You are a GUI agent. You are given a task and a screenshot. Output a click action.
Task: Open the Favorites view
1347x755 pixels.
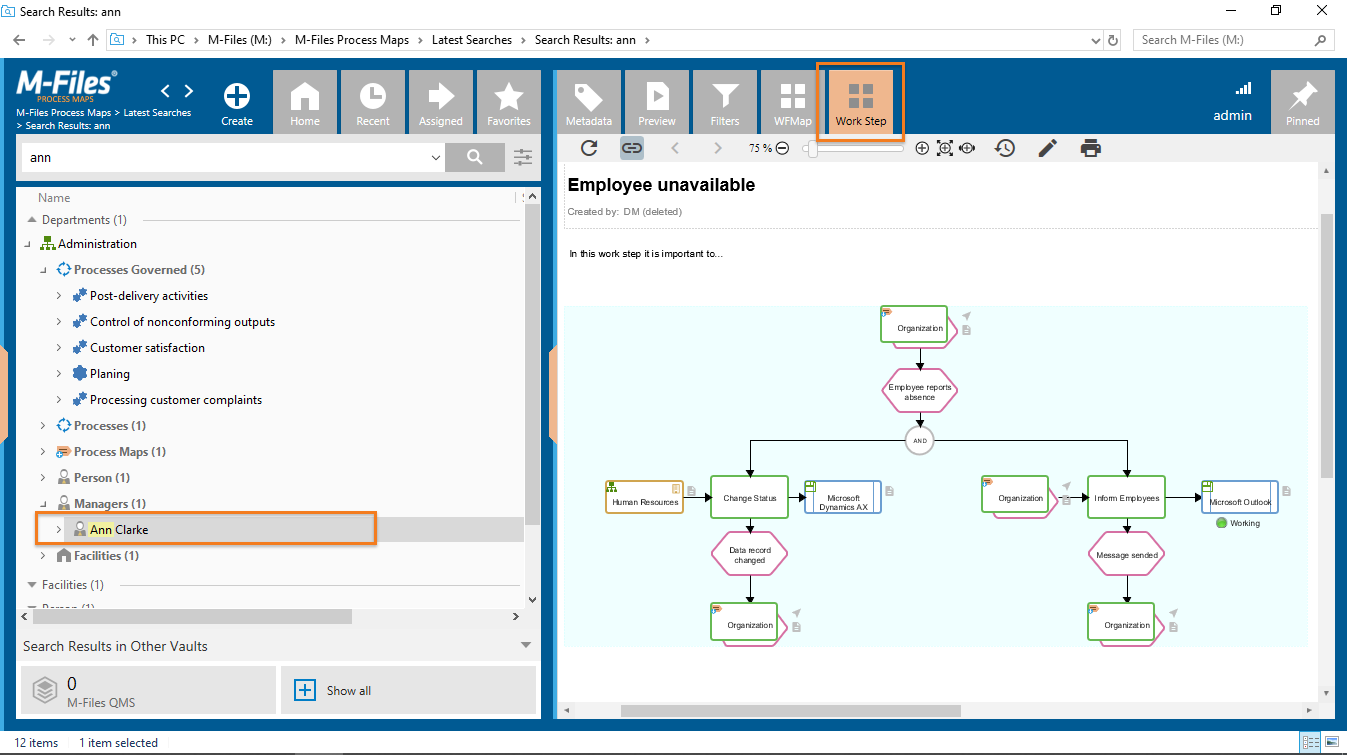(509, 101)
